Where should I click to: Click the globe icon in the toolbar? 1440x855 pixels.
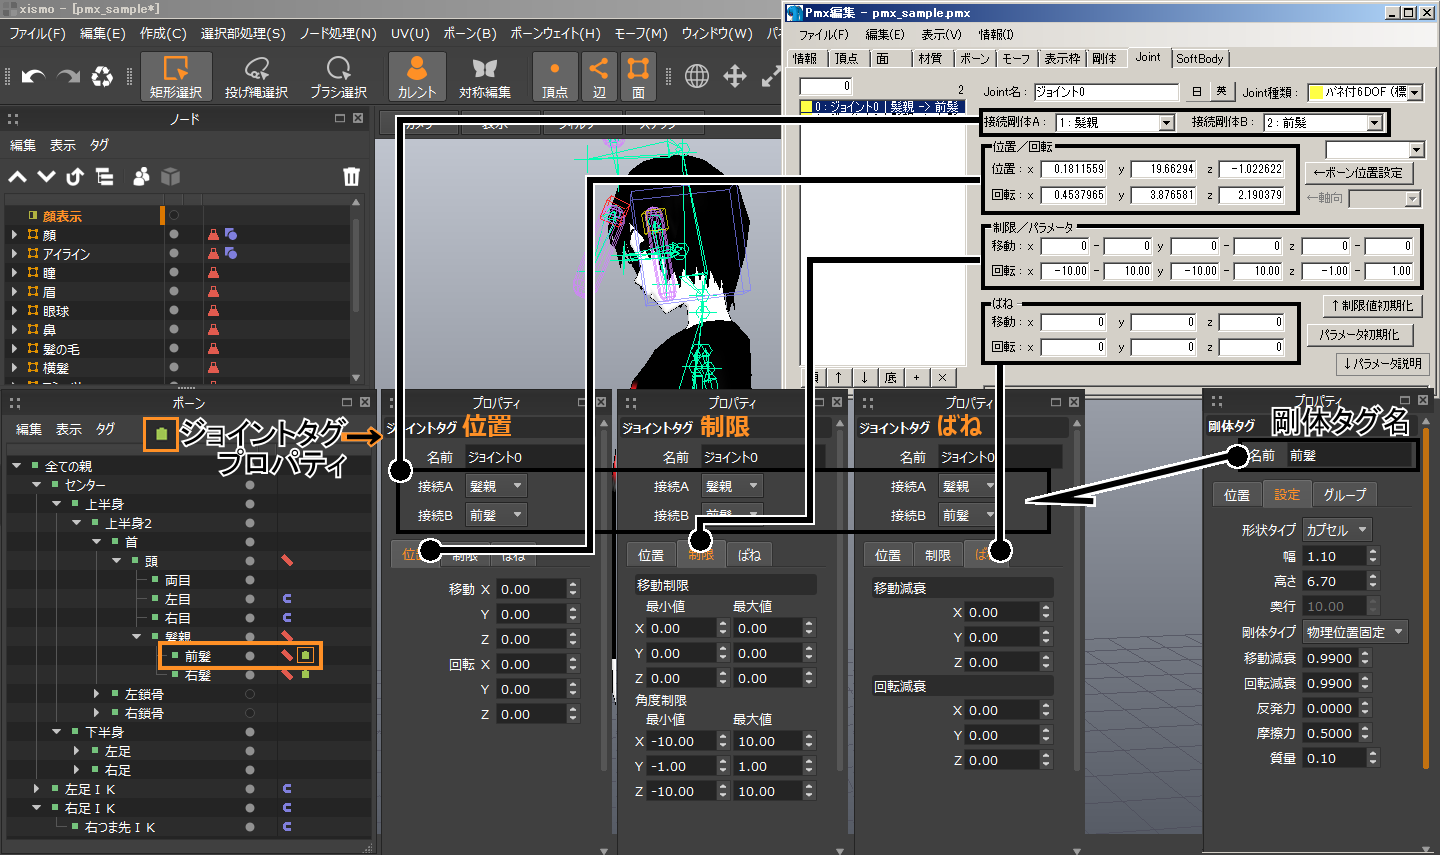(697, 76)
